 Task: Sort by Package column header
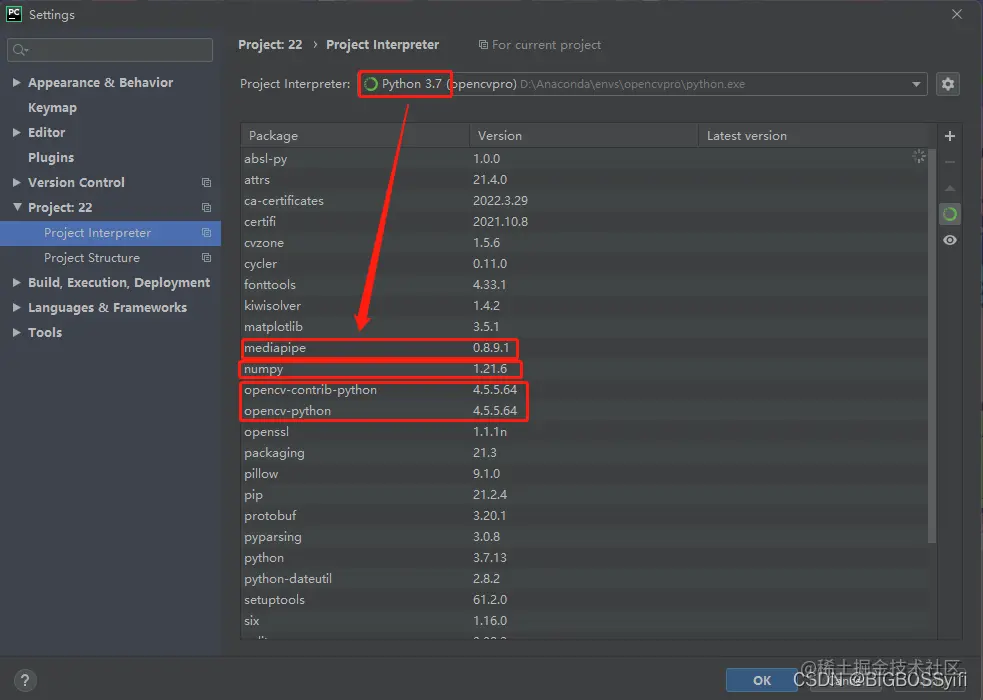tap(355, 135)
